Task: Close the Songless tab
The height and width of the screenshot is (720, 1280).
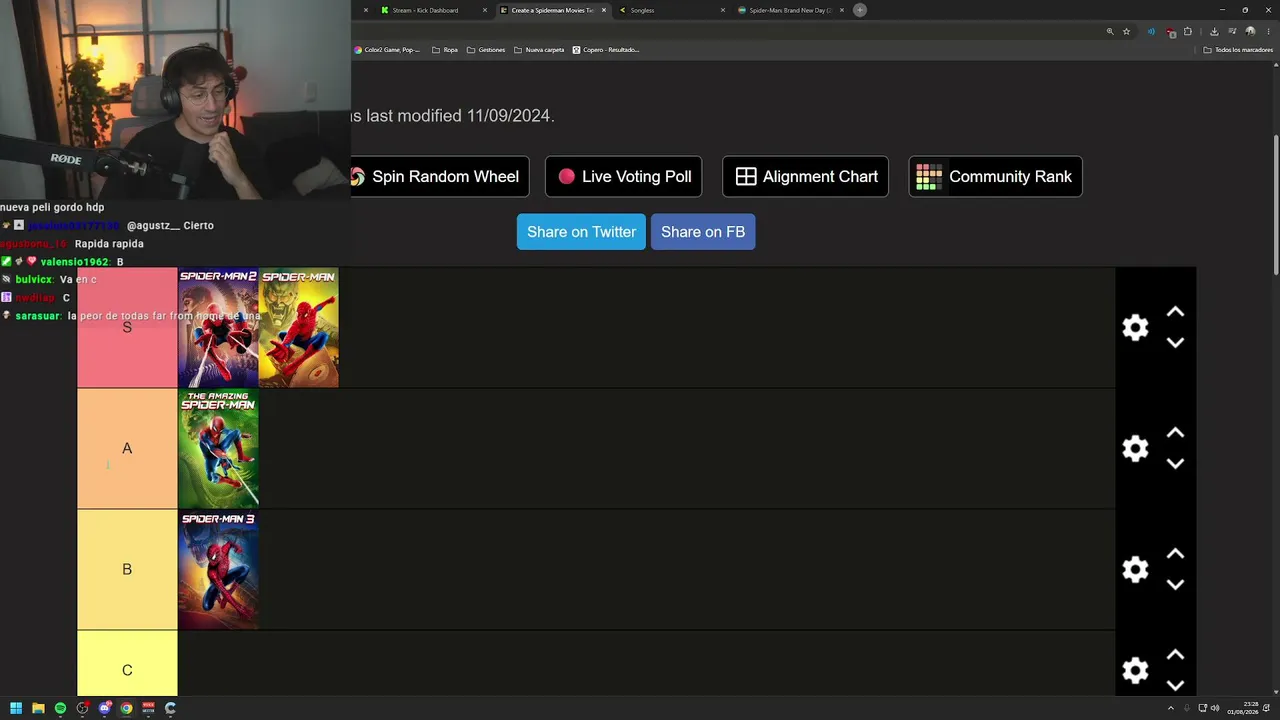Action: coord(723,10)
